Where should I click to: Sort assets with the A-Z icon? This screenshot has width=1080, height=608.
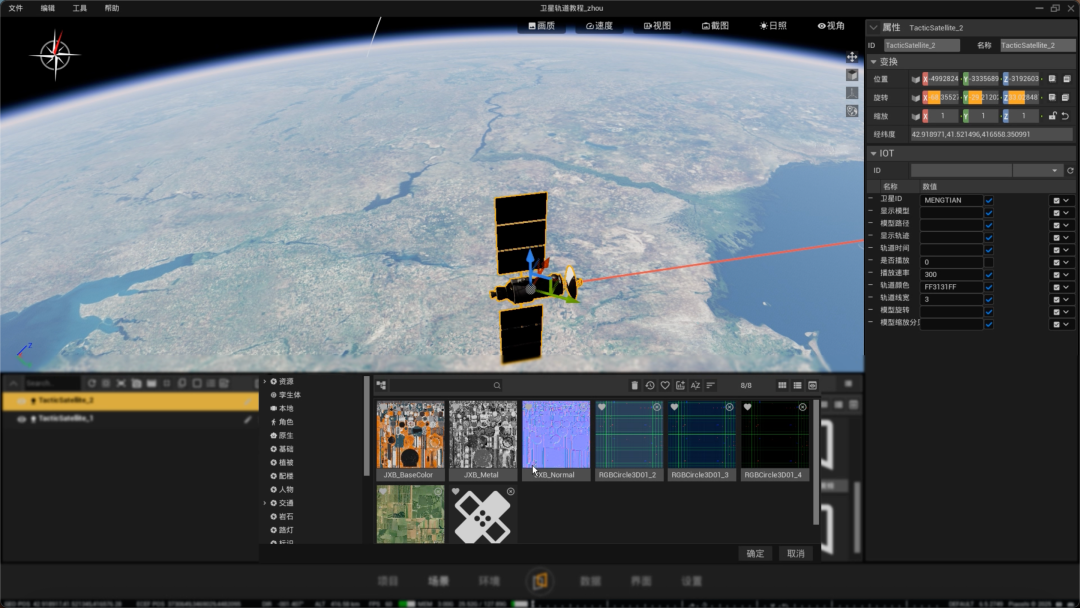coord(695,386)
